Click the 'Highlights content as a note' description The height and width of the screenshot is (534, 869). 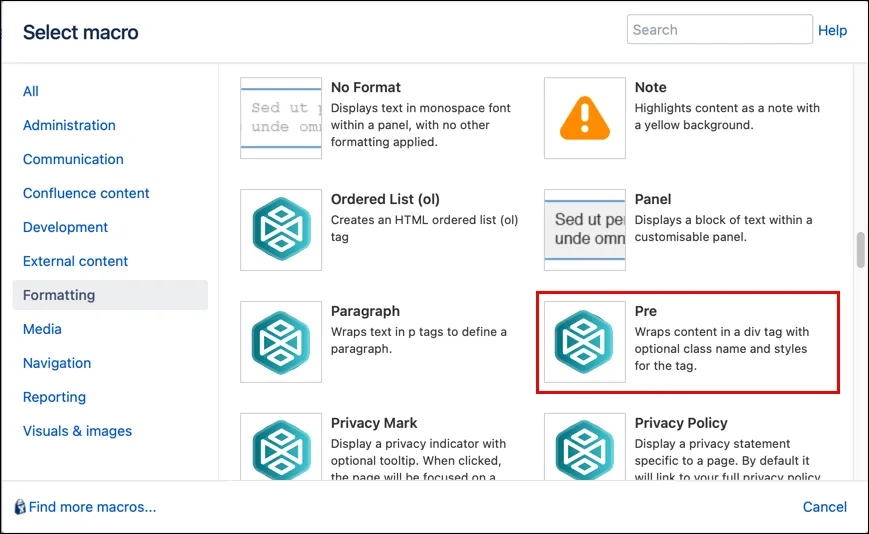click(x=727, y=116)
